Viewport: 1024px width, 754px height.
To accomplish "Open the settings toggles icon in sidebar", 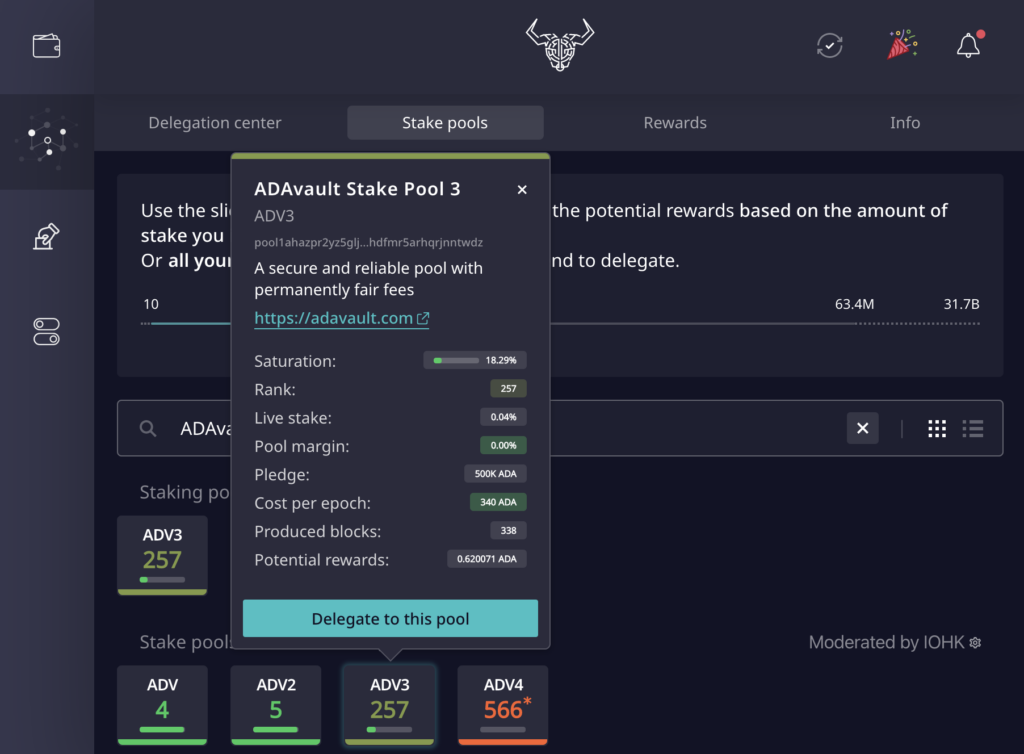I will [x=46, y=332].
